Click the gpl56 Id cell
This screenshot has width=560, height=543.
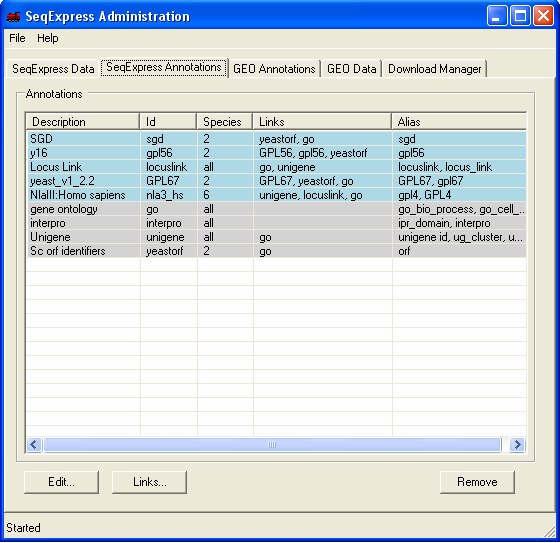[169, 153]
